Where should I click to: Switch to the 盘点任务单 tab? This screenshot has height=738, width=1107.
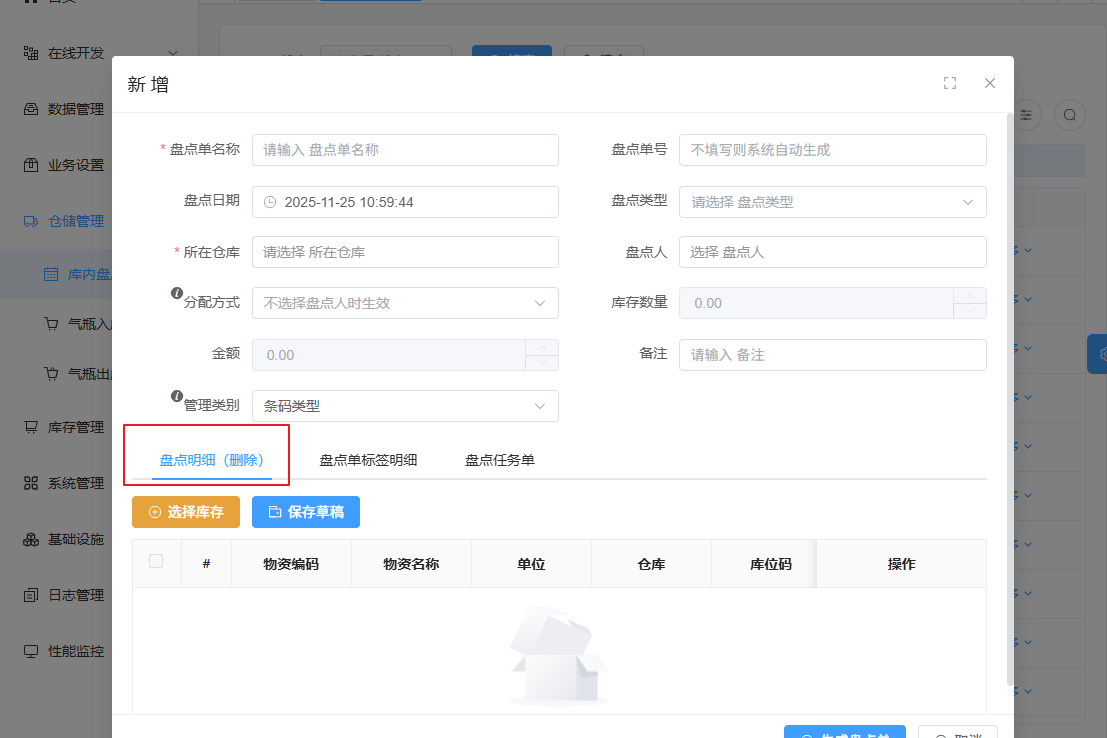point(500,460)
